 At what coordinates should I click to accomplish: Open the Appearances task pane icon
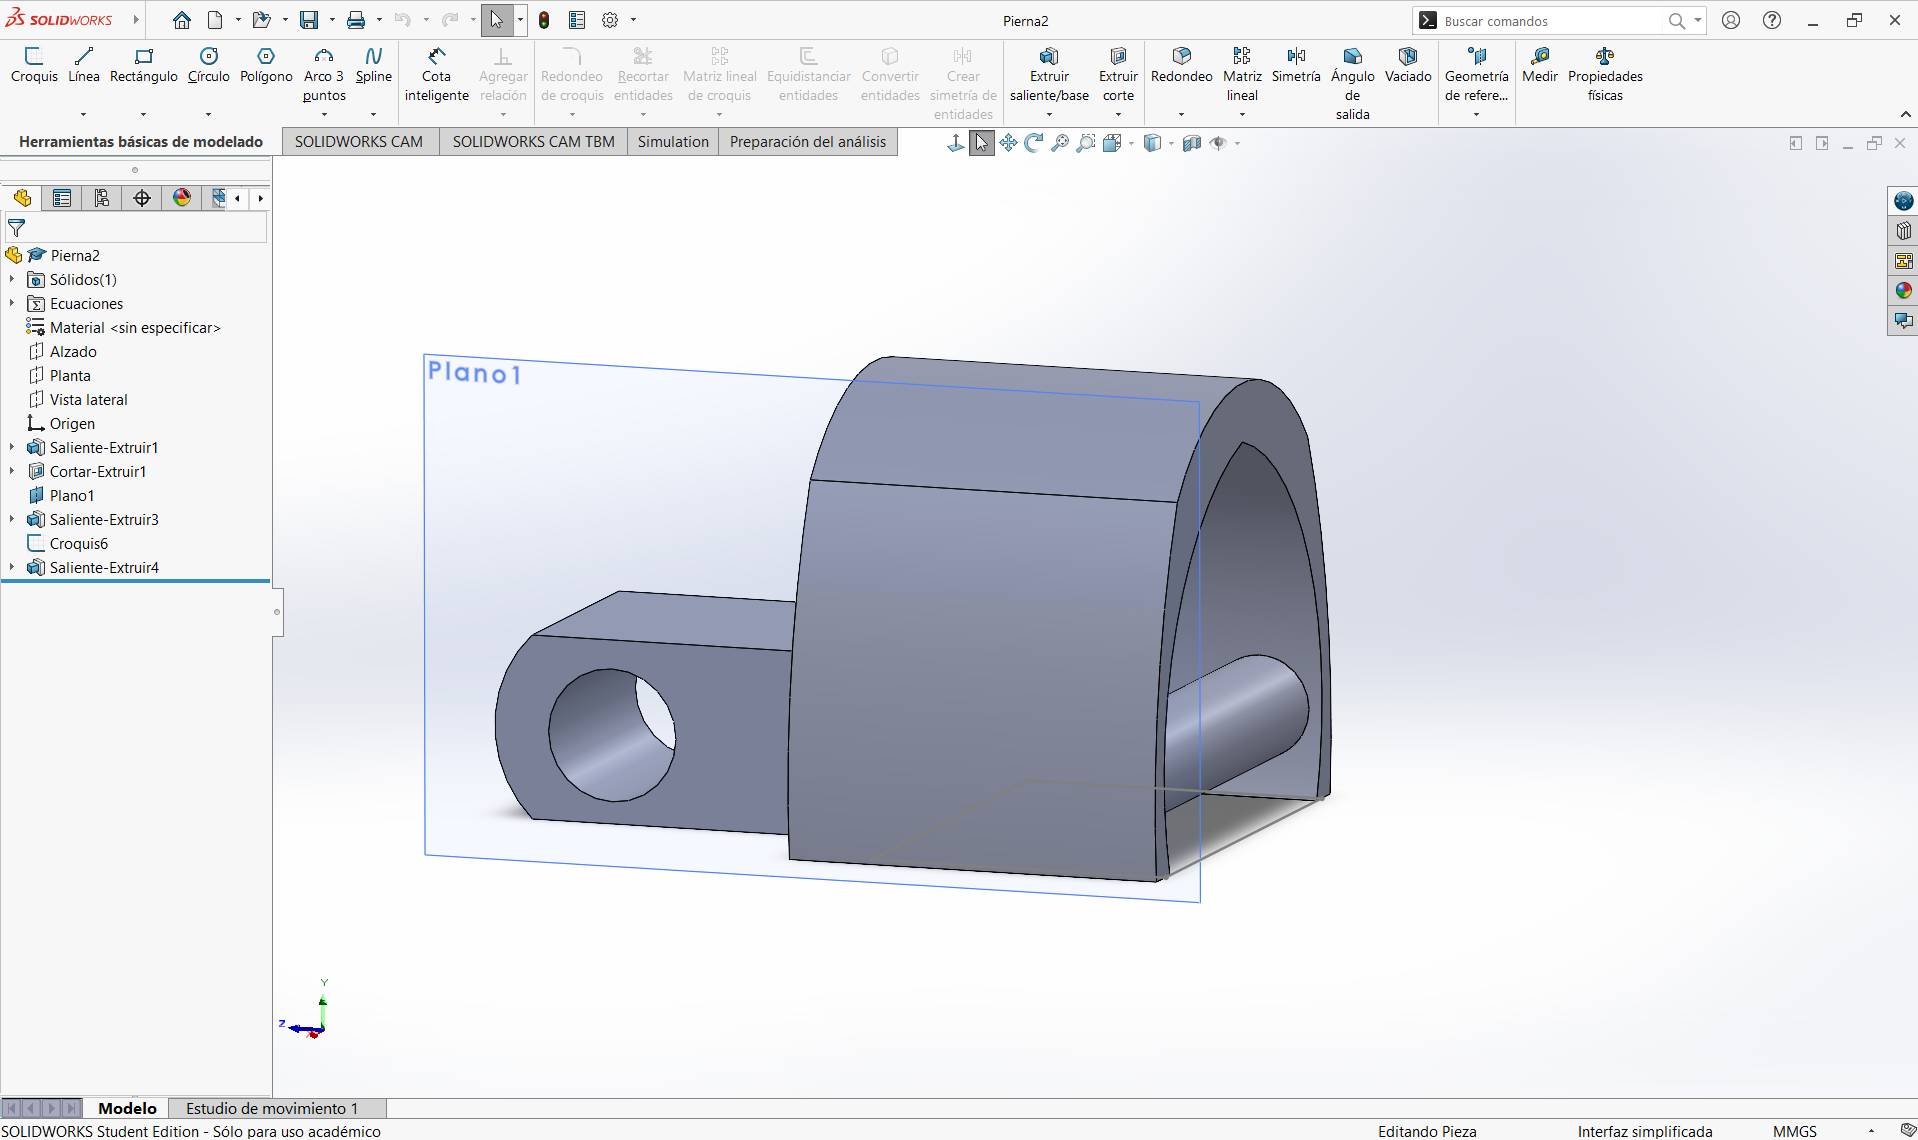point(1903,291)
